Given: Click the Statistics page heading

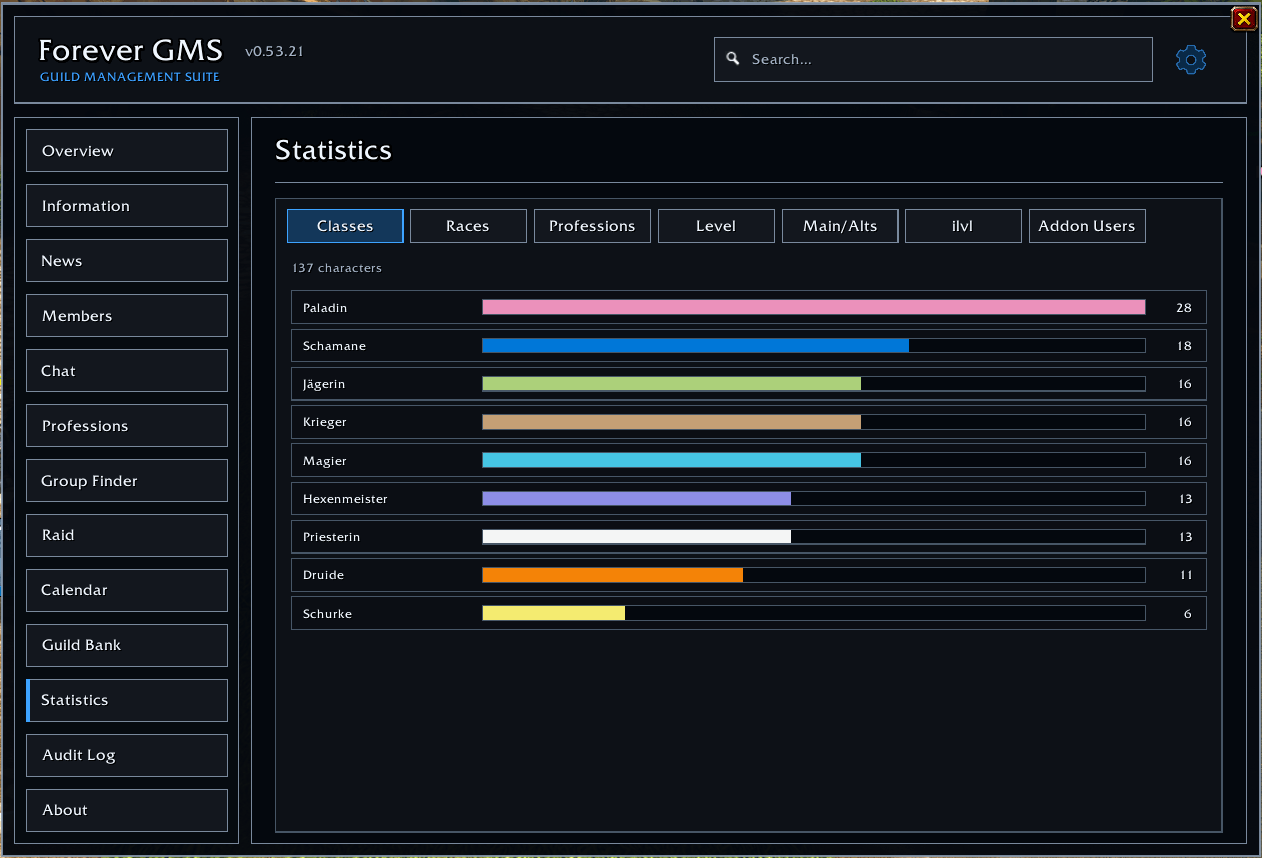Looking at the screenshot, I should click(x=333, y=150).
